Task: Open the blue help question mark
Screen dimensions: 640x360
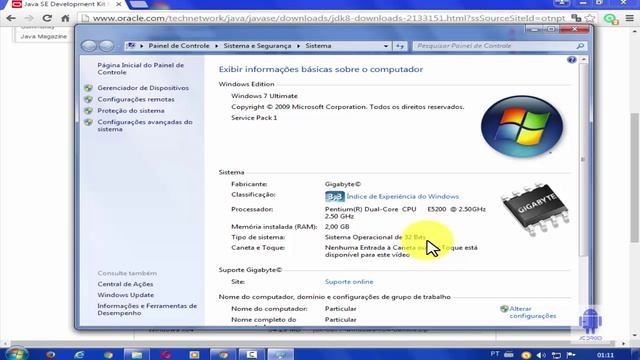Action: click(571, 60)
